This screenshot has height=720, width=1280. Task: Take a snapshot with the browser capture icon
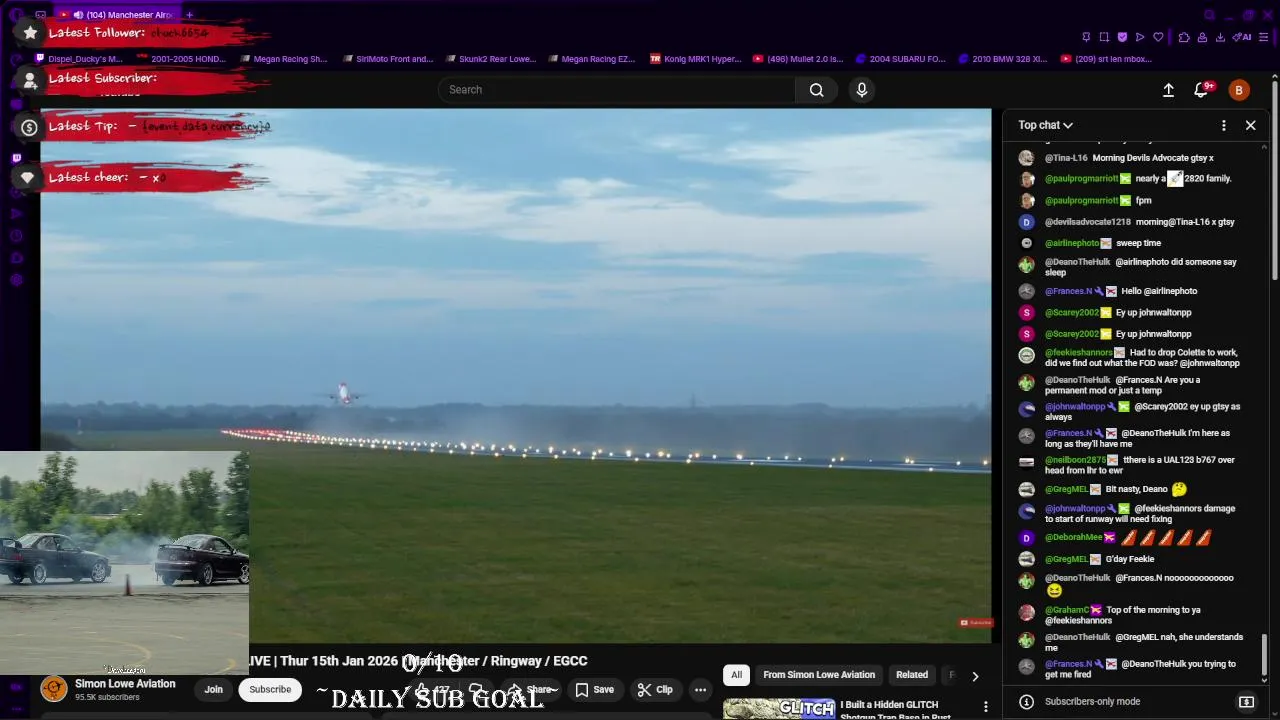click(x=1104, y=37)
